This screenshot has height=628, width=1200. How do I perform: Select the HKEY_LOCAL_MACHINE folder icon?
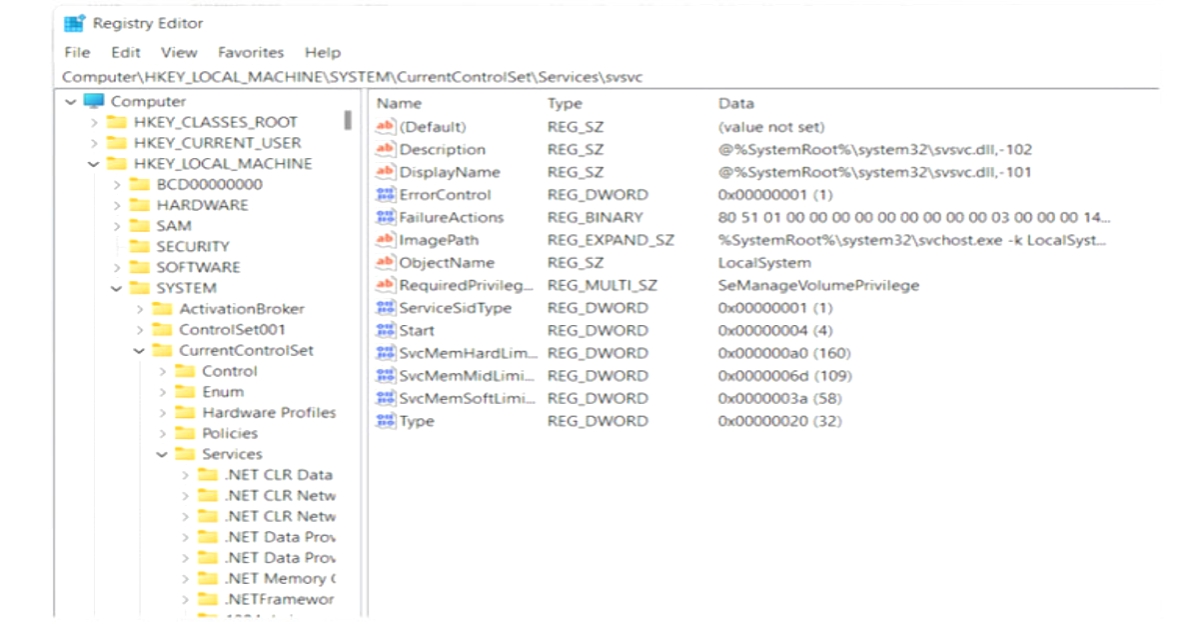pos(117,164)
